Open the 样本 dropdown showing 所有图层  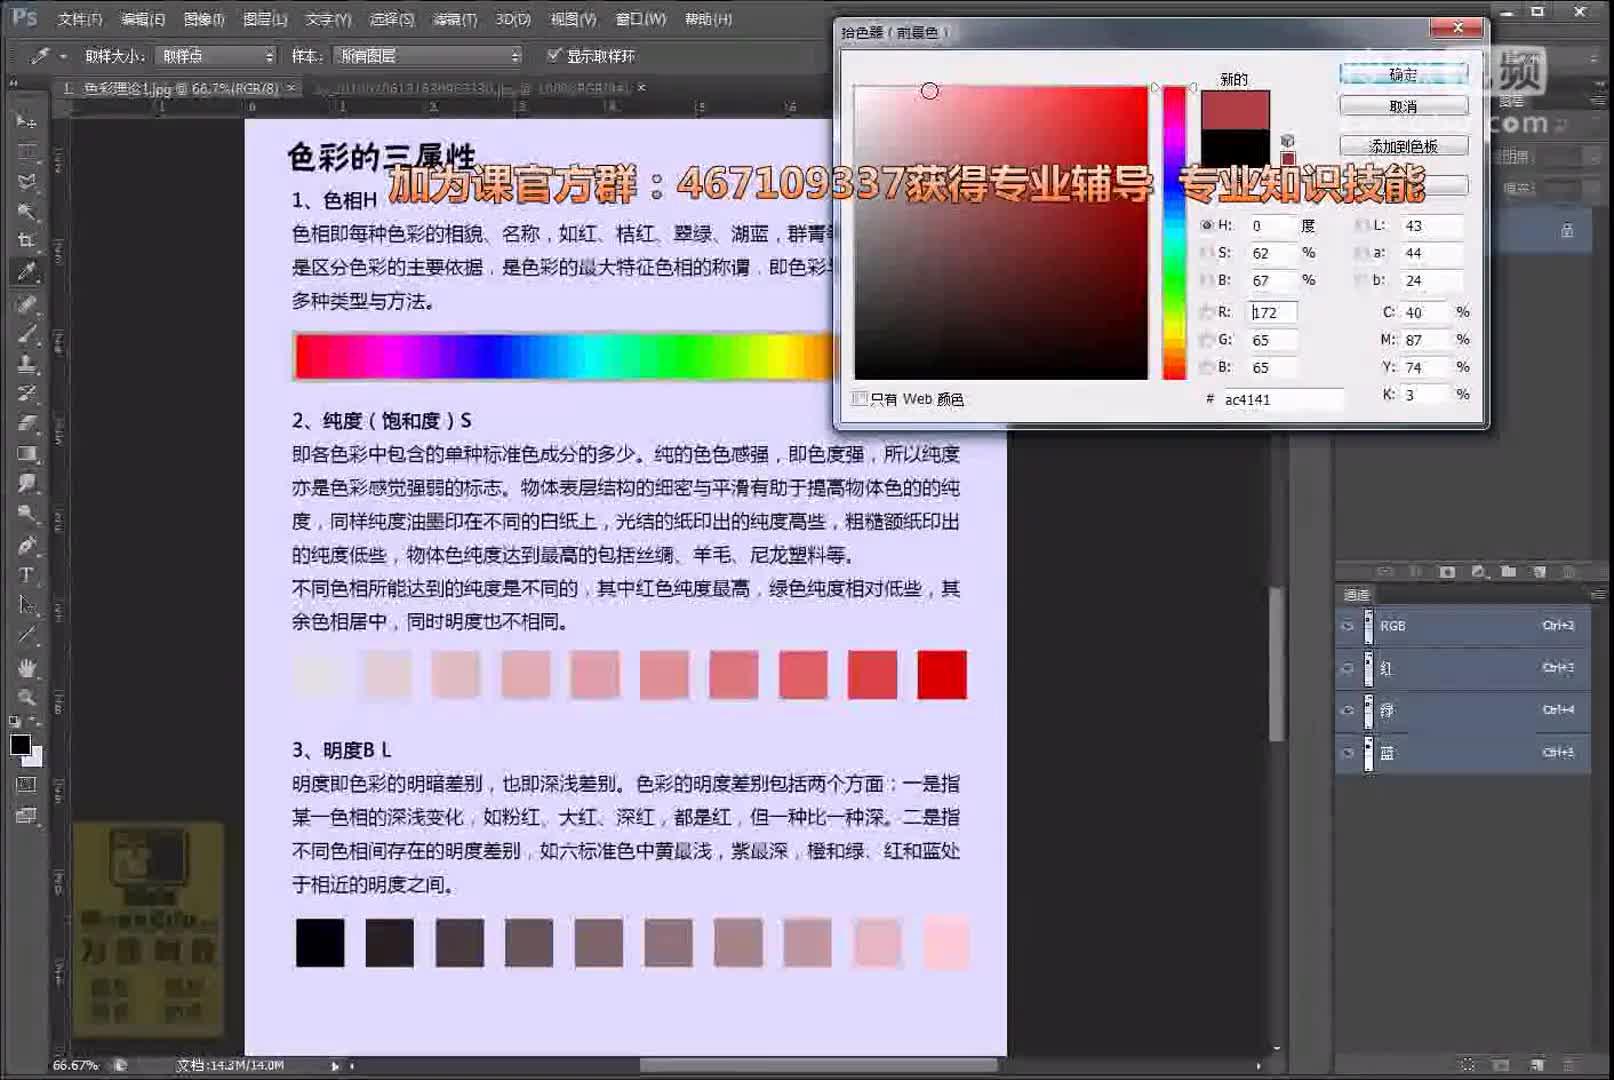pos(425,56)
